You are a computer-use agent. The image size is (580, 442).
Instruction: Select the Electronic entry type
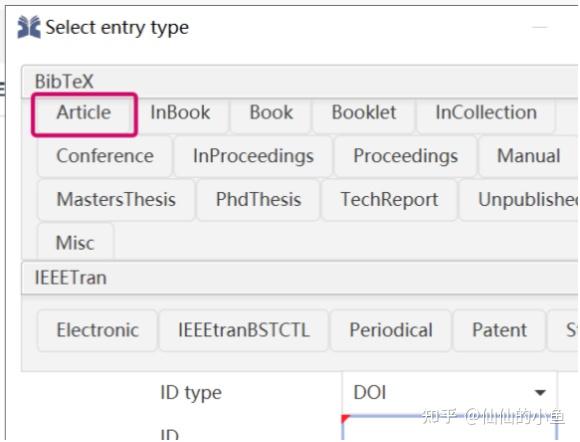click(98, 330)
